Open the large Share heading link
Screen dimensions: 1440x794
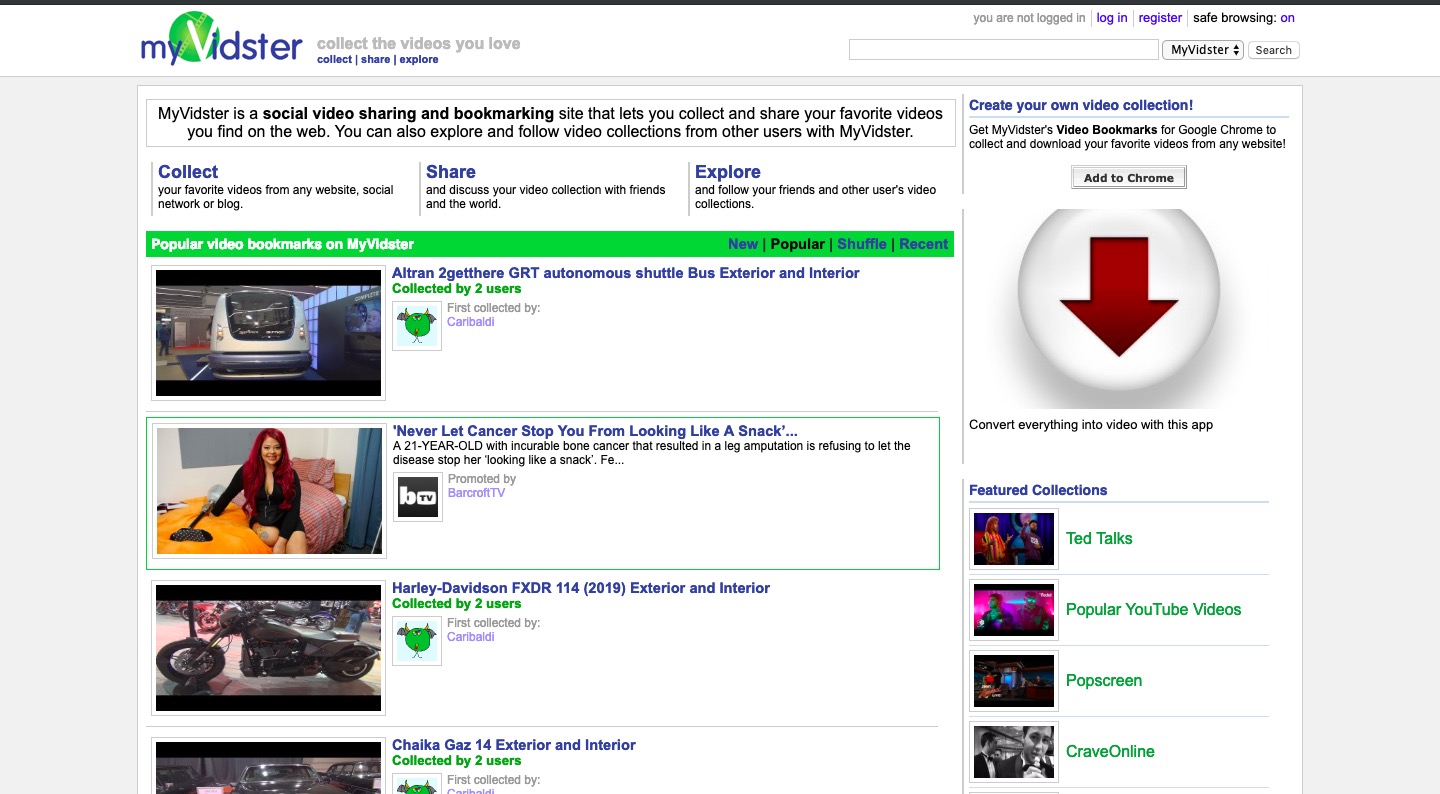tap(451, 172)
